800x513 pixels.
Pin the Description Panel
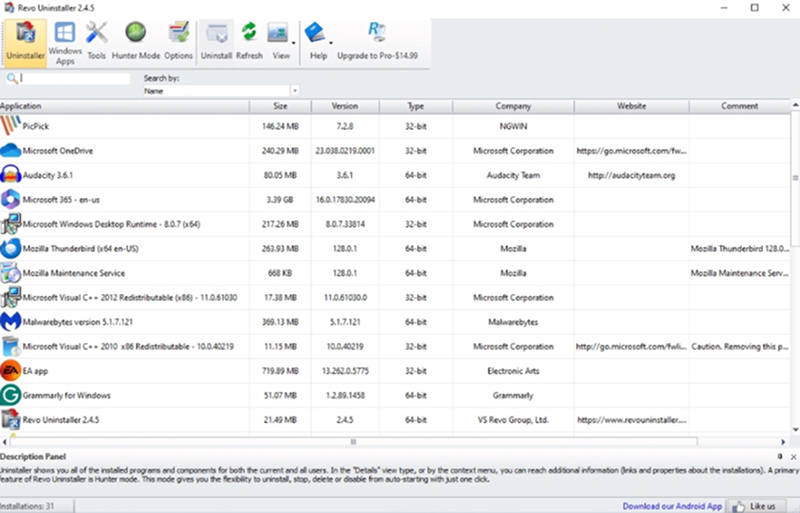[x=780, y=457]
